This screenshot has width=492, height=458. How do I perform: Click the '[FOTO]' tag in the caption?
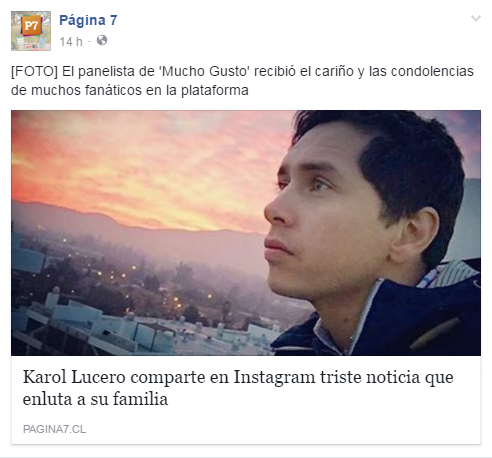click(x=34, y=72)
